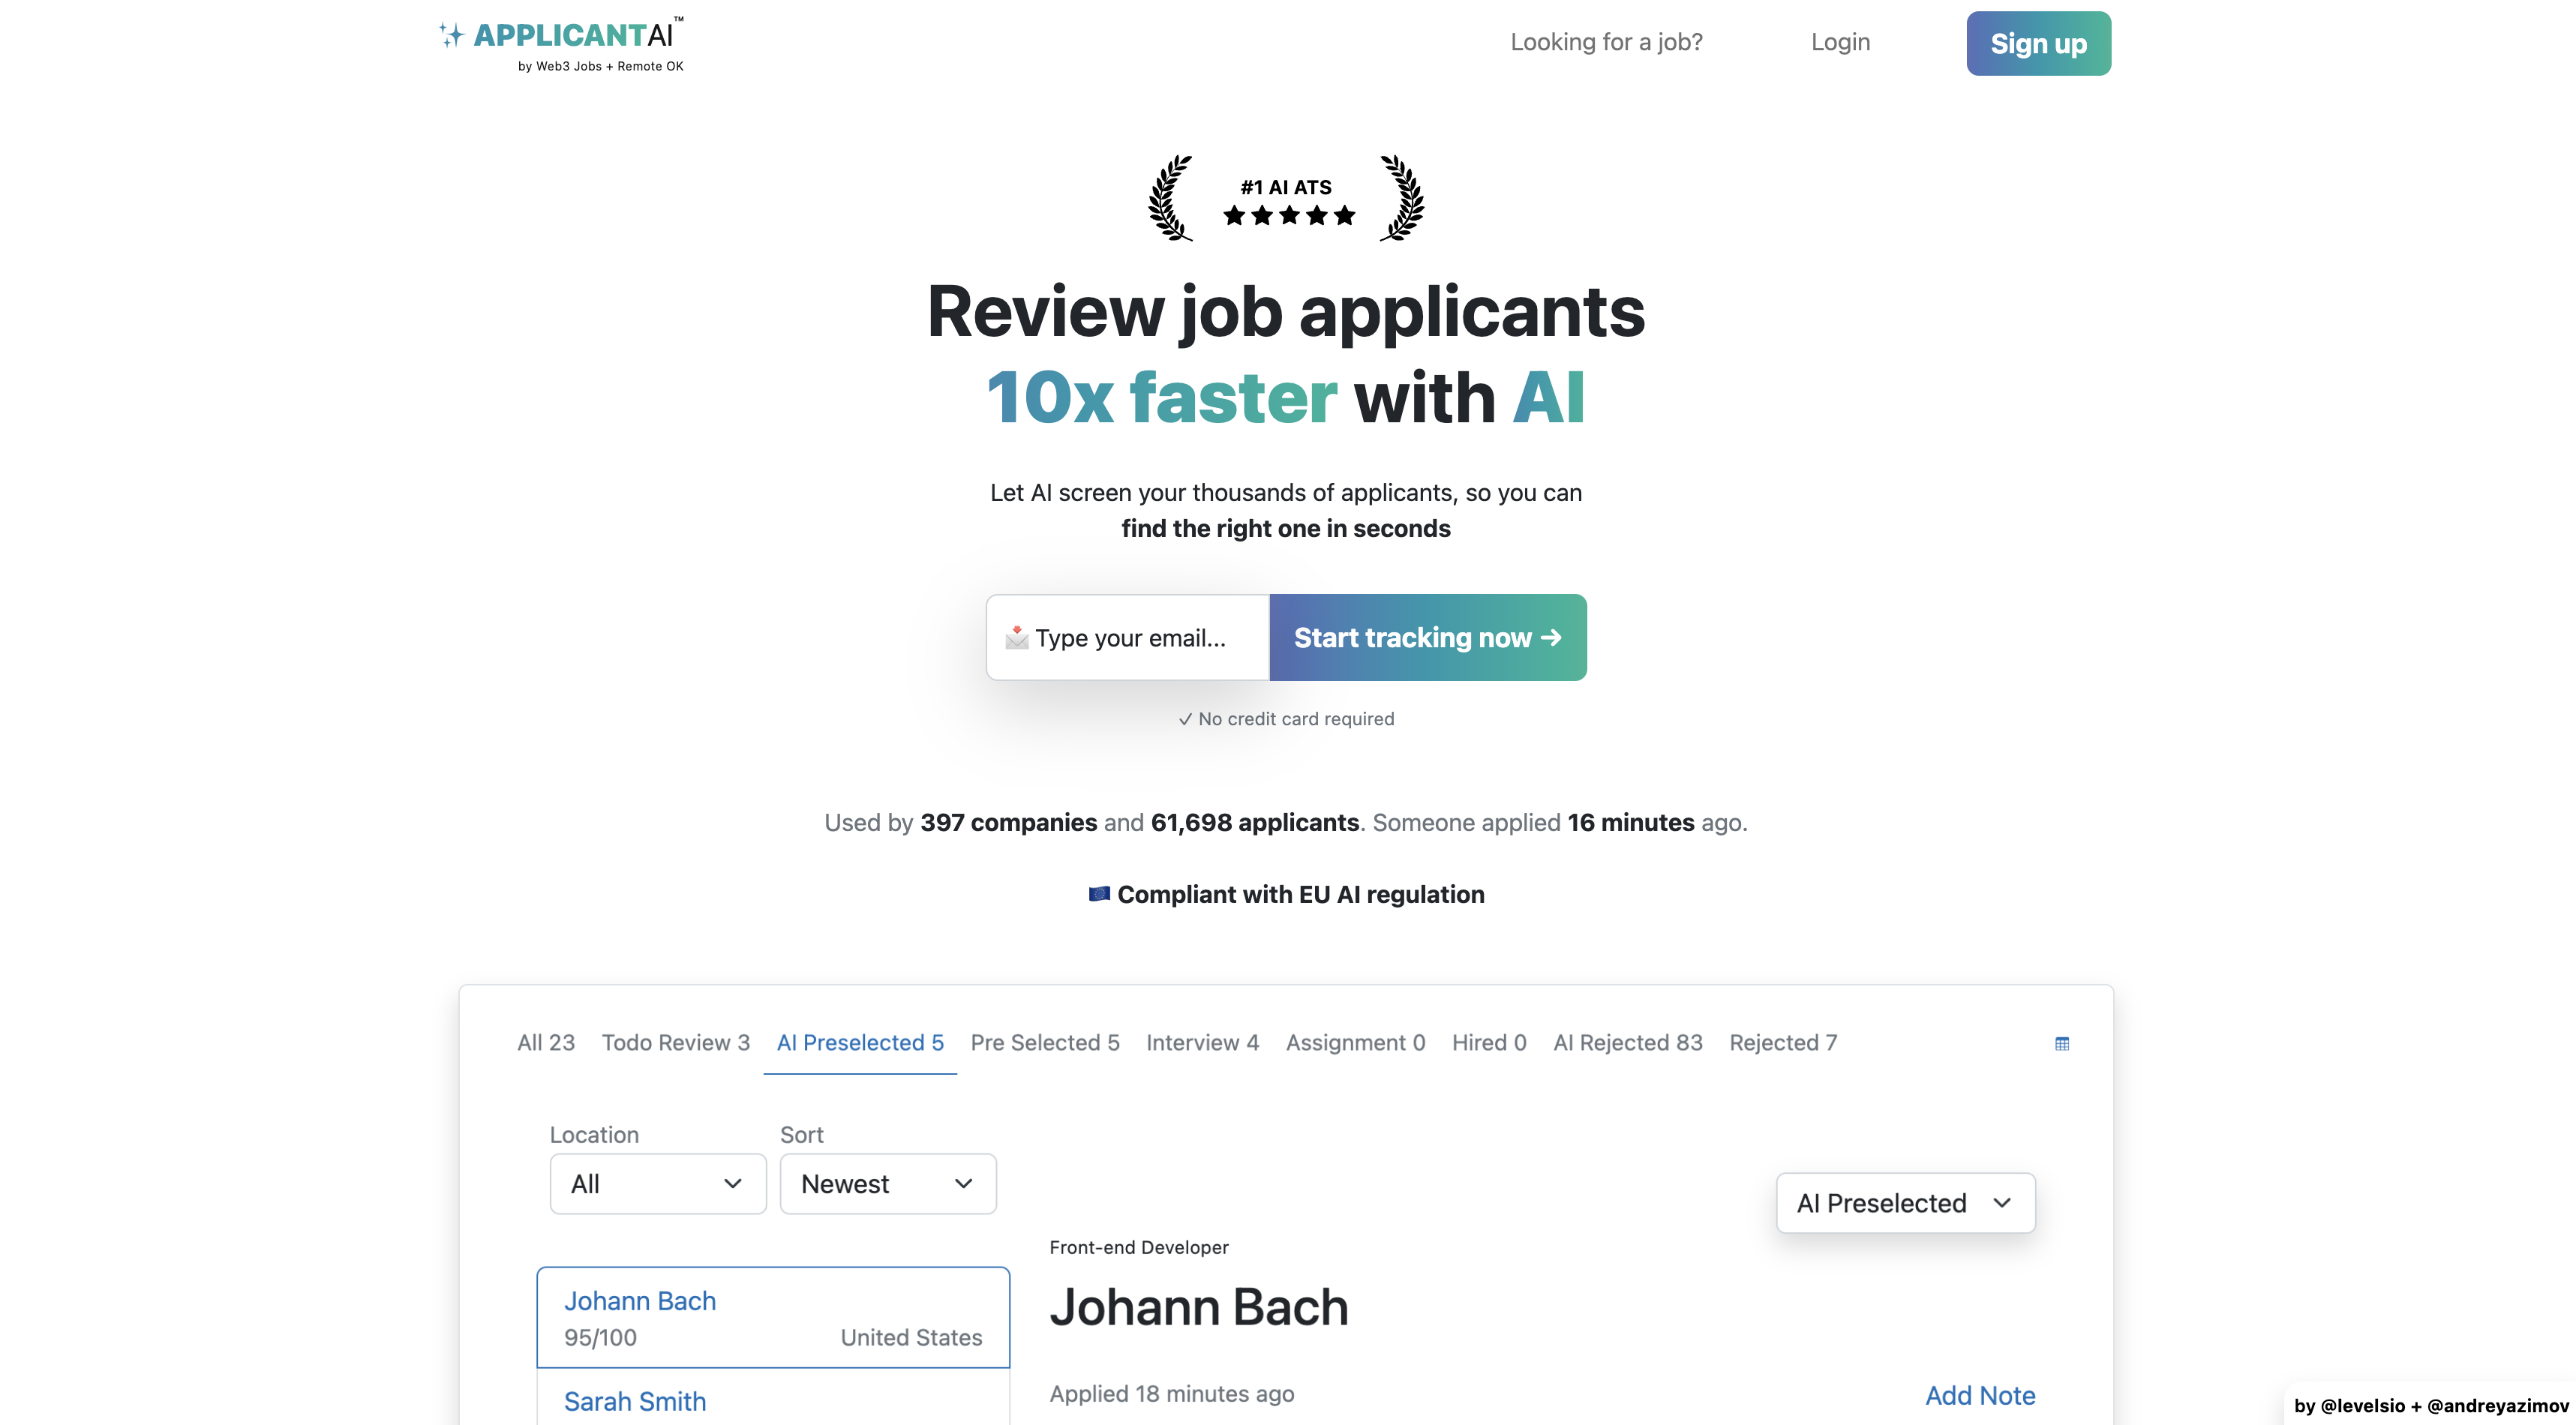Focus the Type your email field
2576x1425 pixels.
pos(1128,638)
